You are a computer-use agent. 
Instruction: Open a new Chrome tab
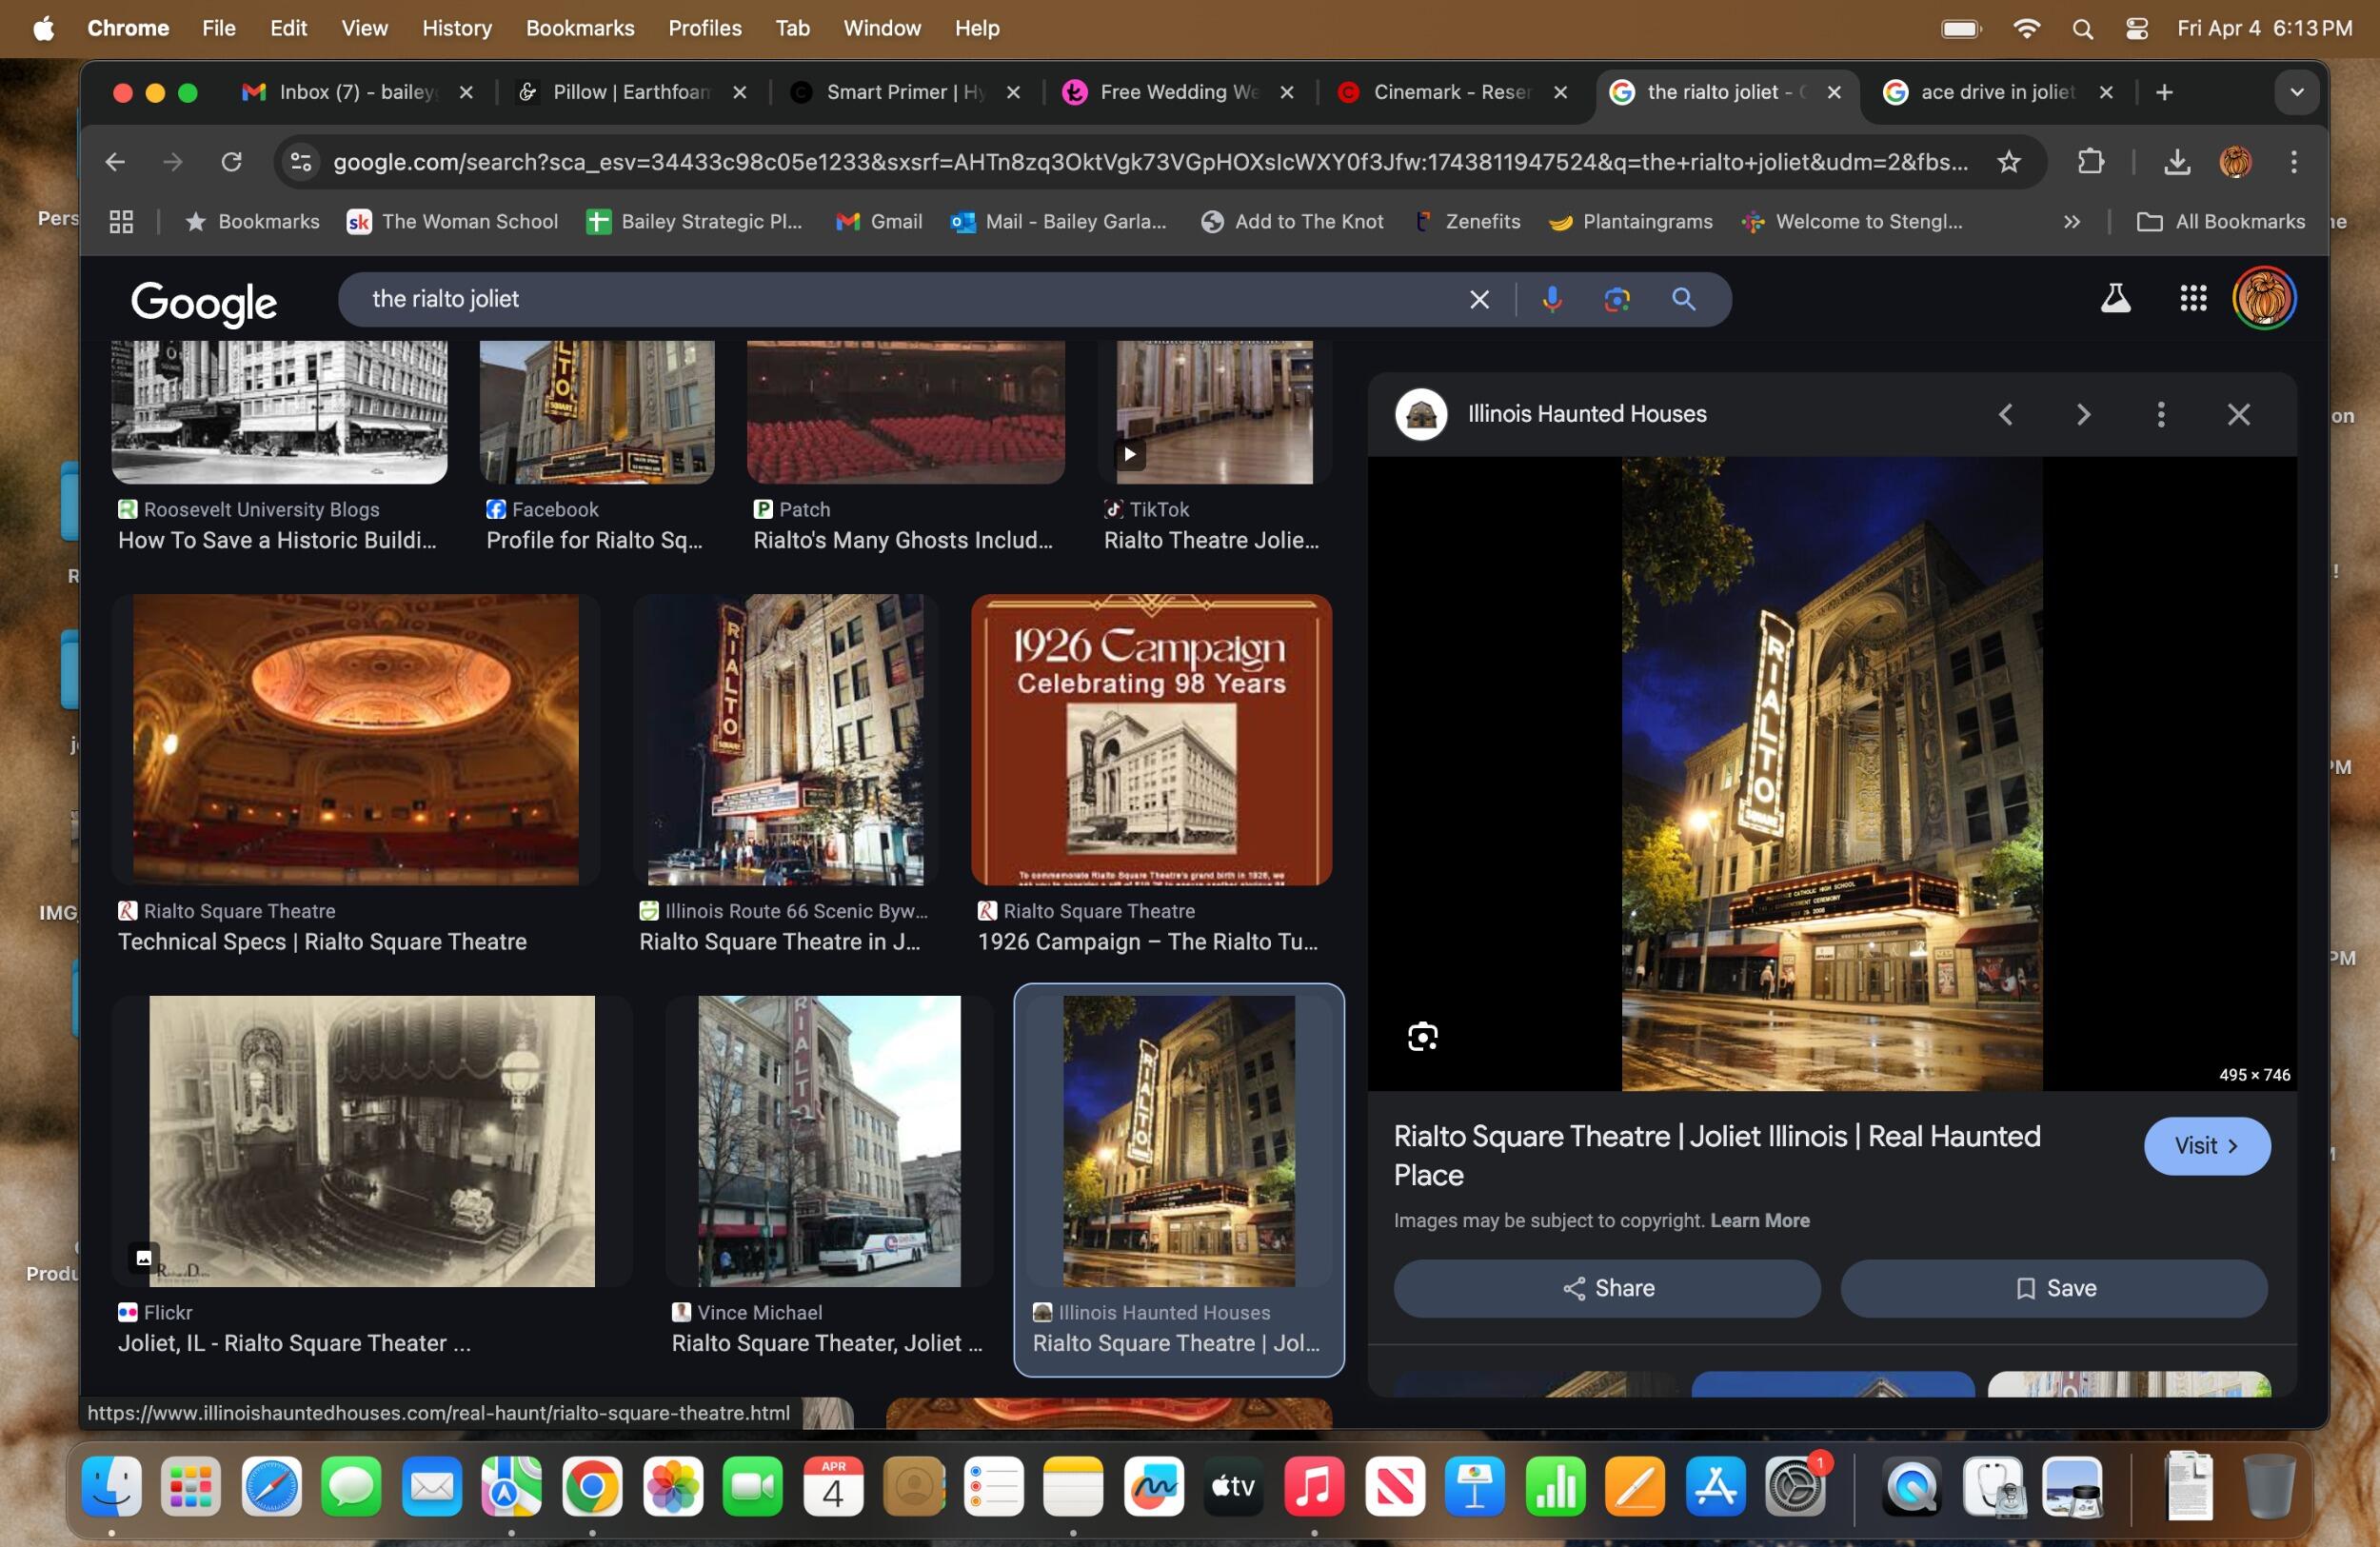coord(2165,92)
